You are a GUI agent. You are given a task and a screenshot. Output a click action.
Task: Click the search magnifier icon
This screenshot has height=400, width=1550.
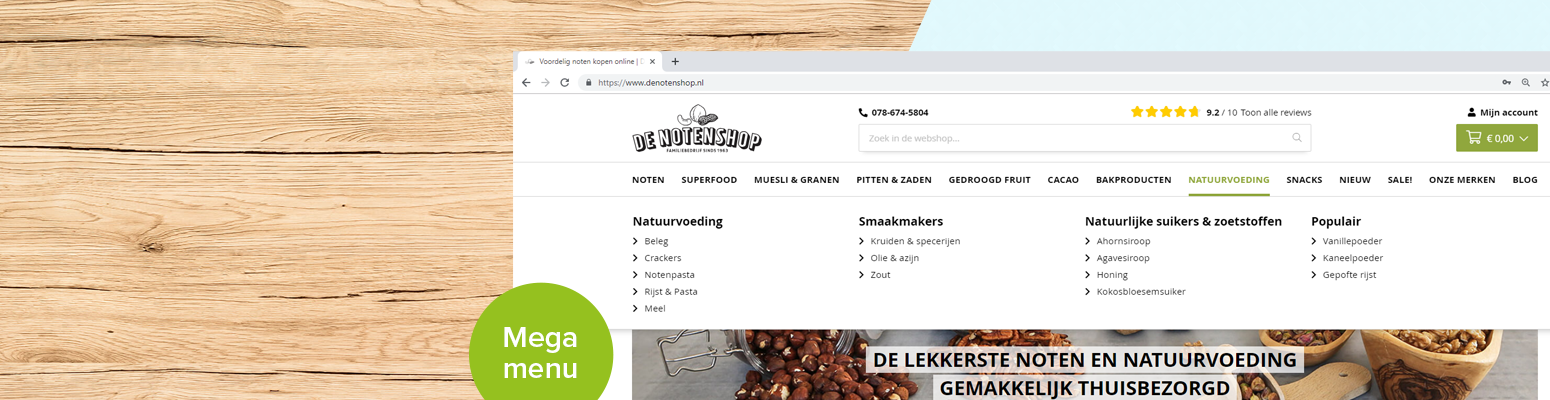(x=1297, y=138)
